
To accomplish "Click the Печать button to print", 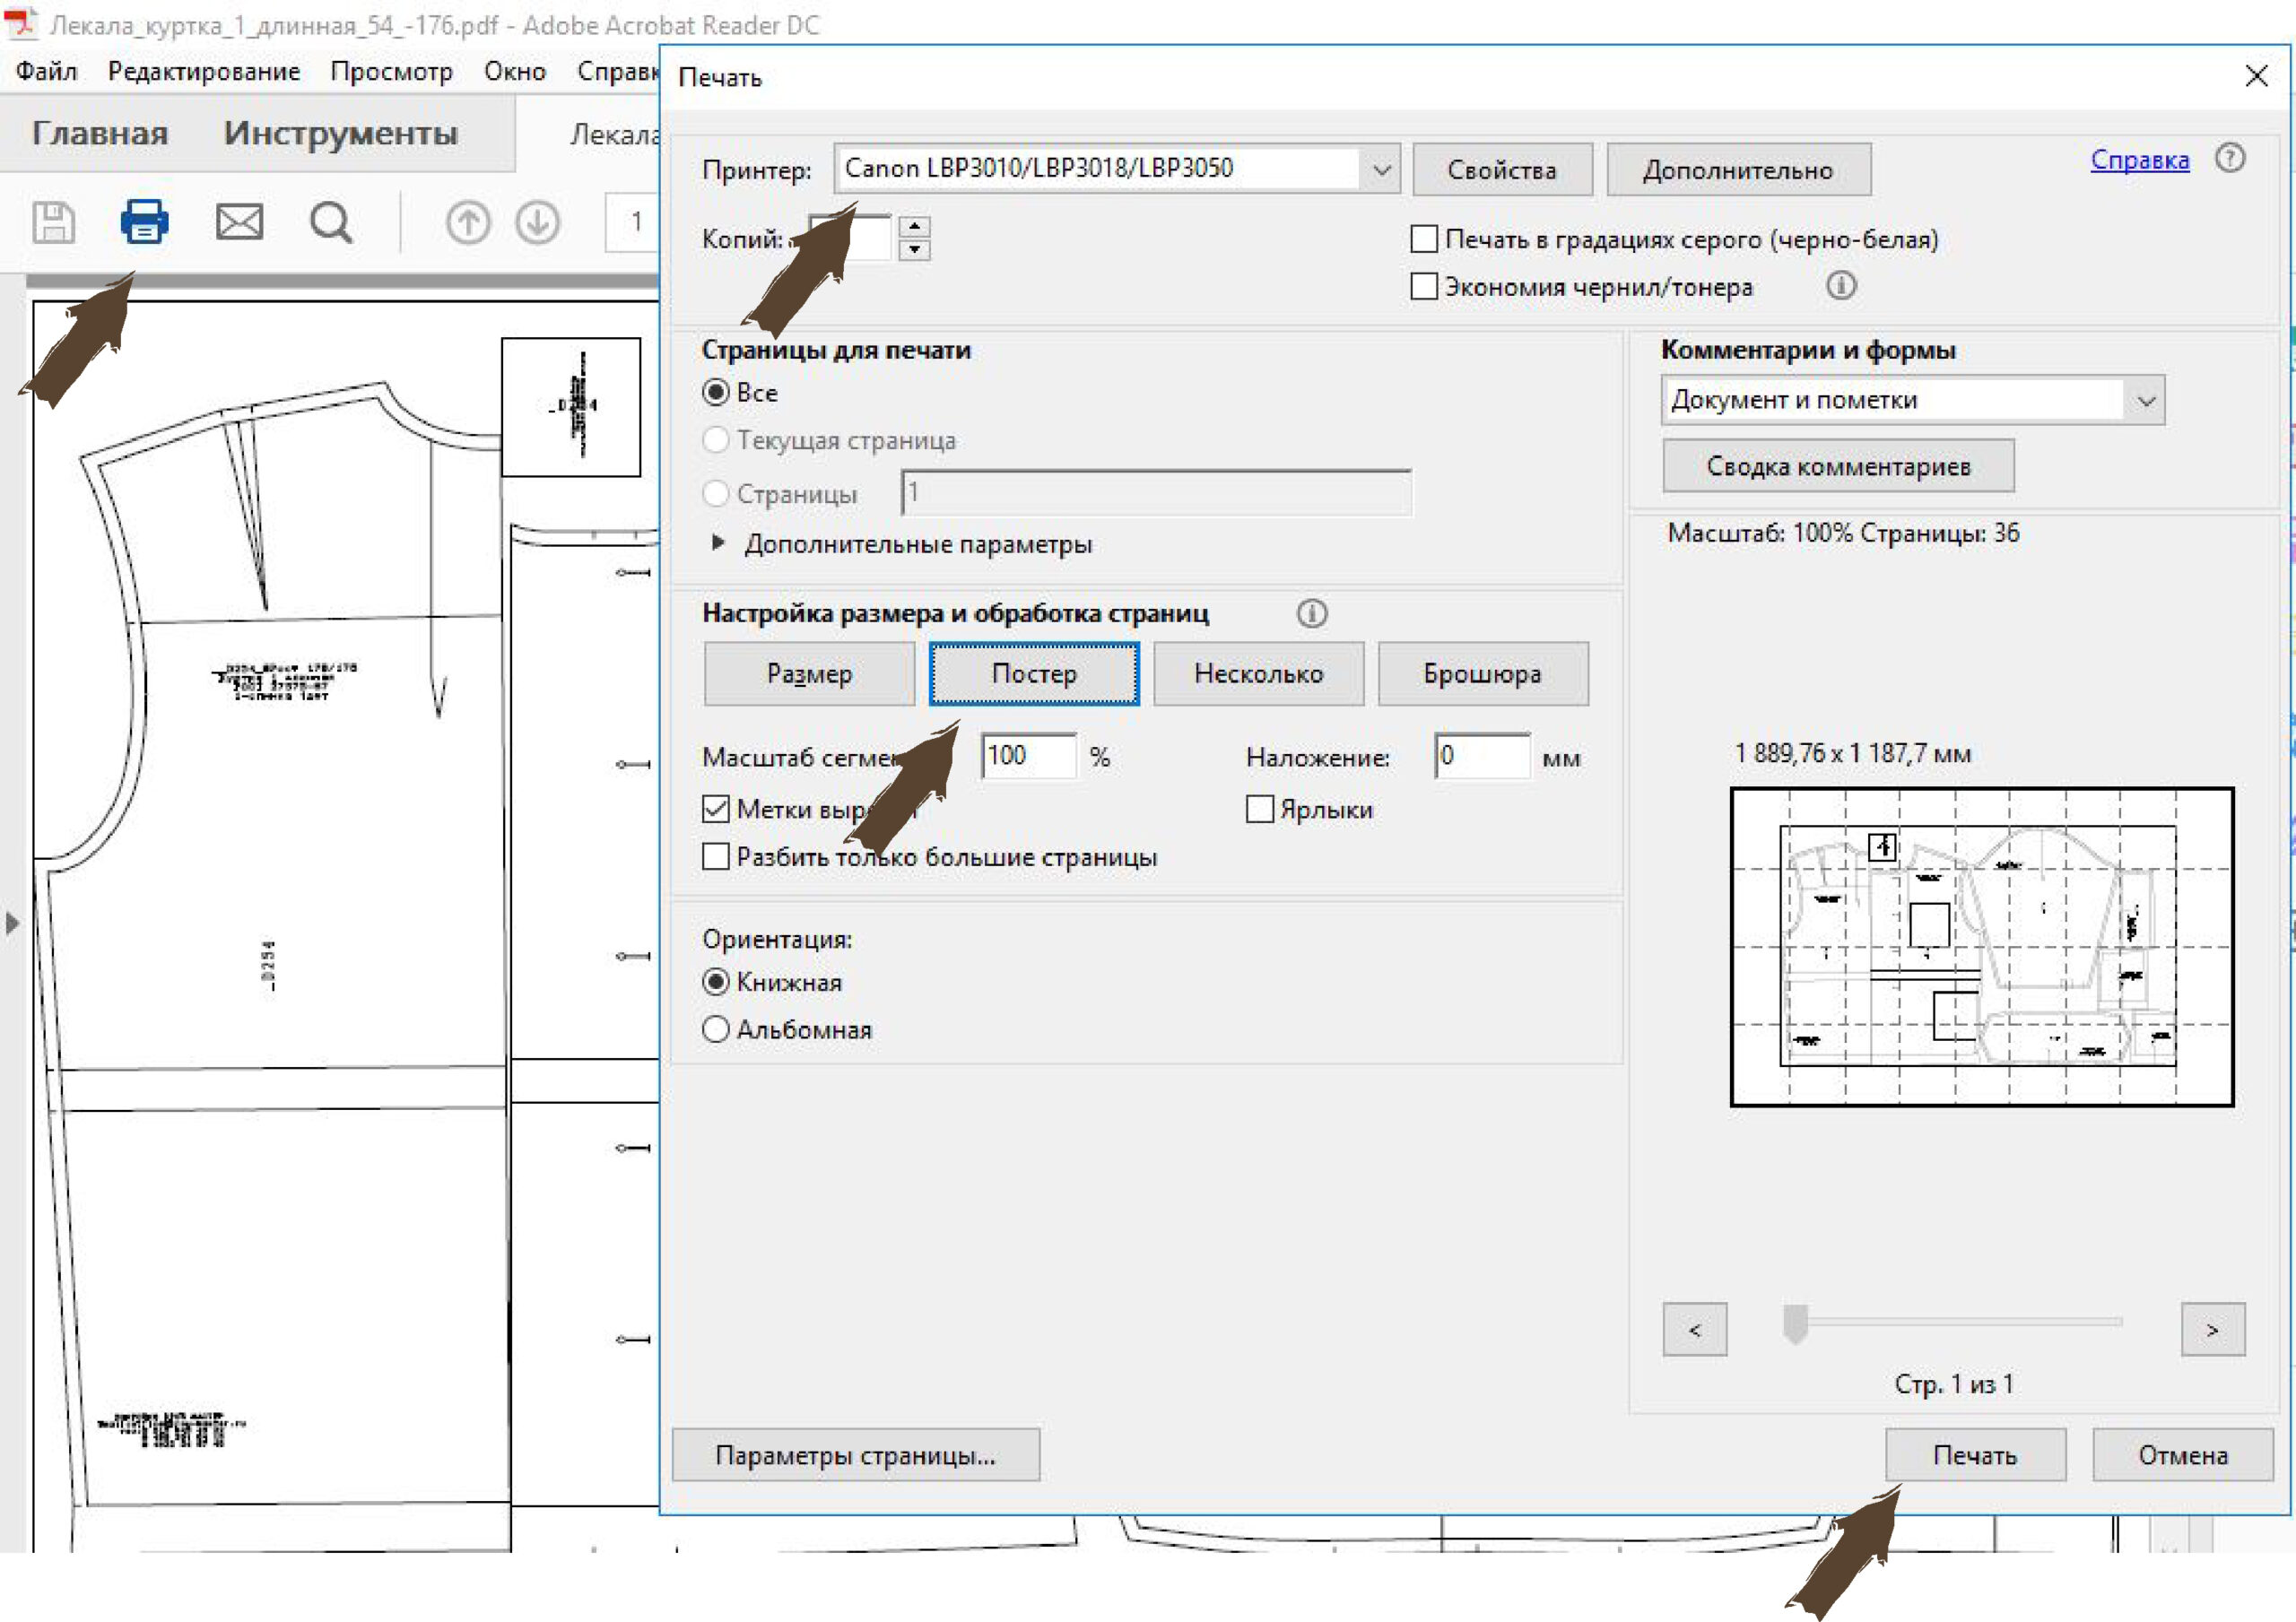I will click(x=1975, y=1455).
